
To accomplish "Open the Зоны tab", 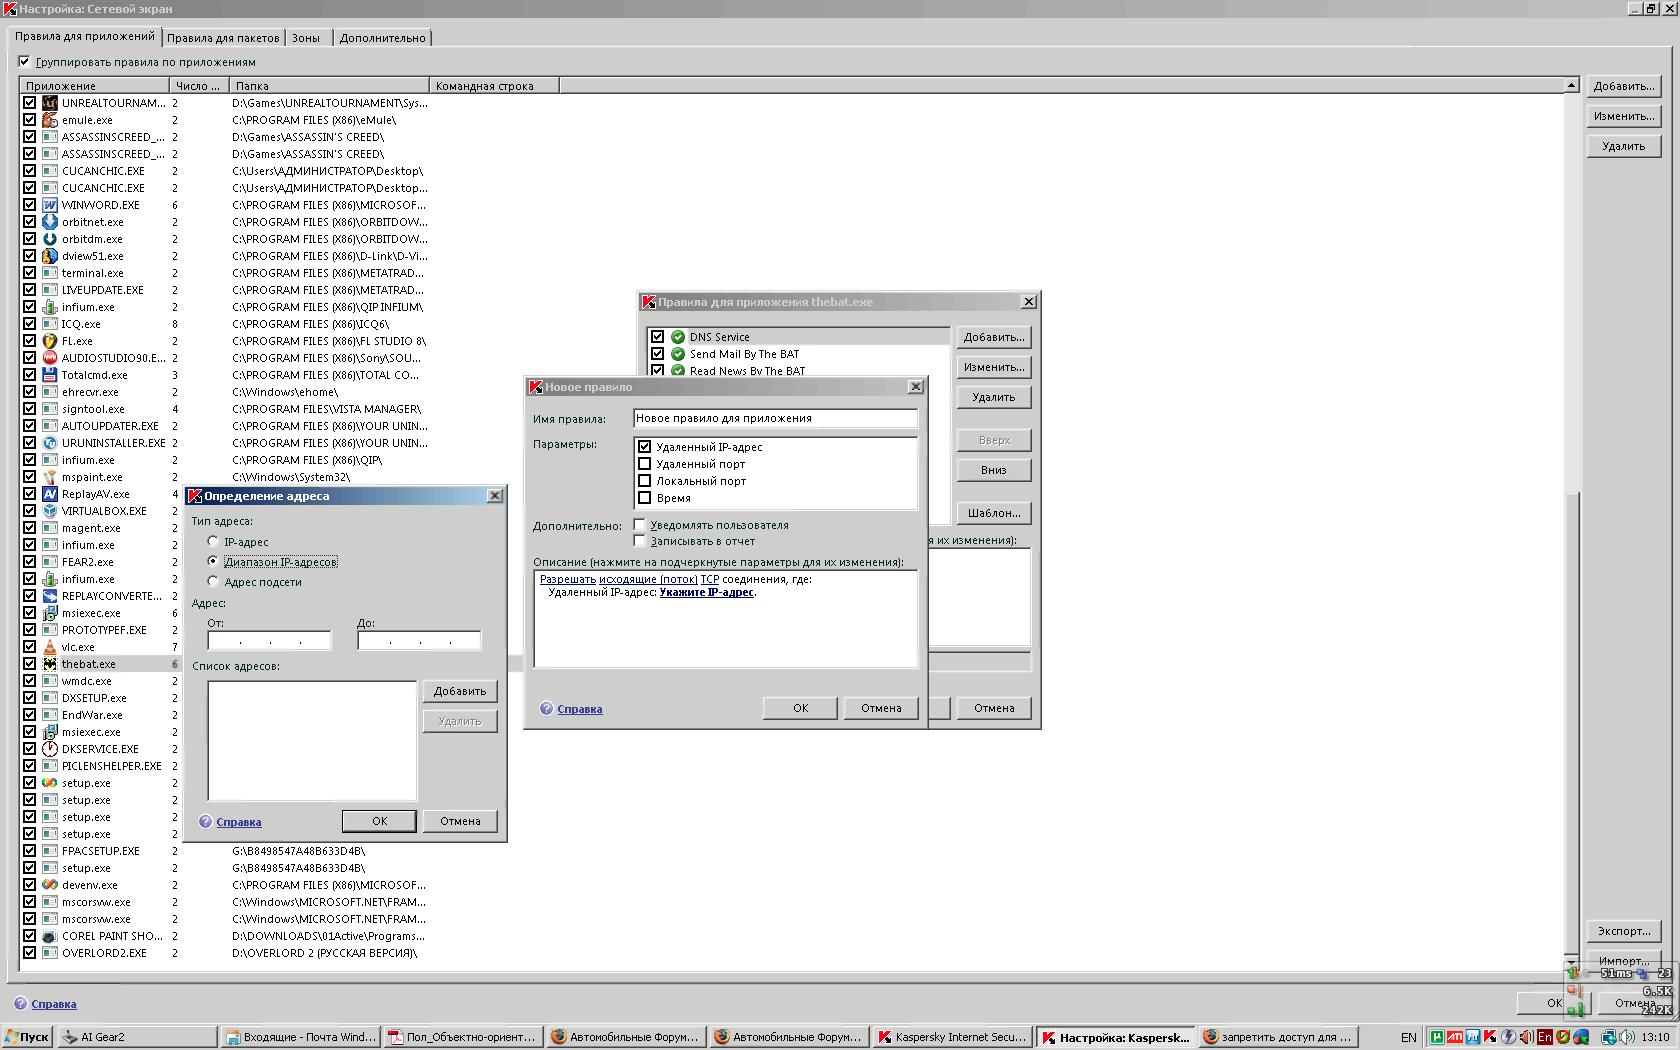I will [306, 38].
